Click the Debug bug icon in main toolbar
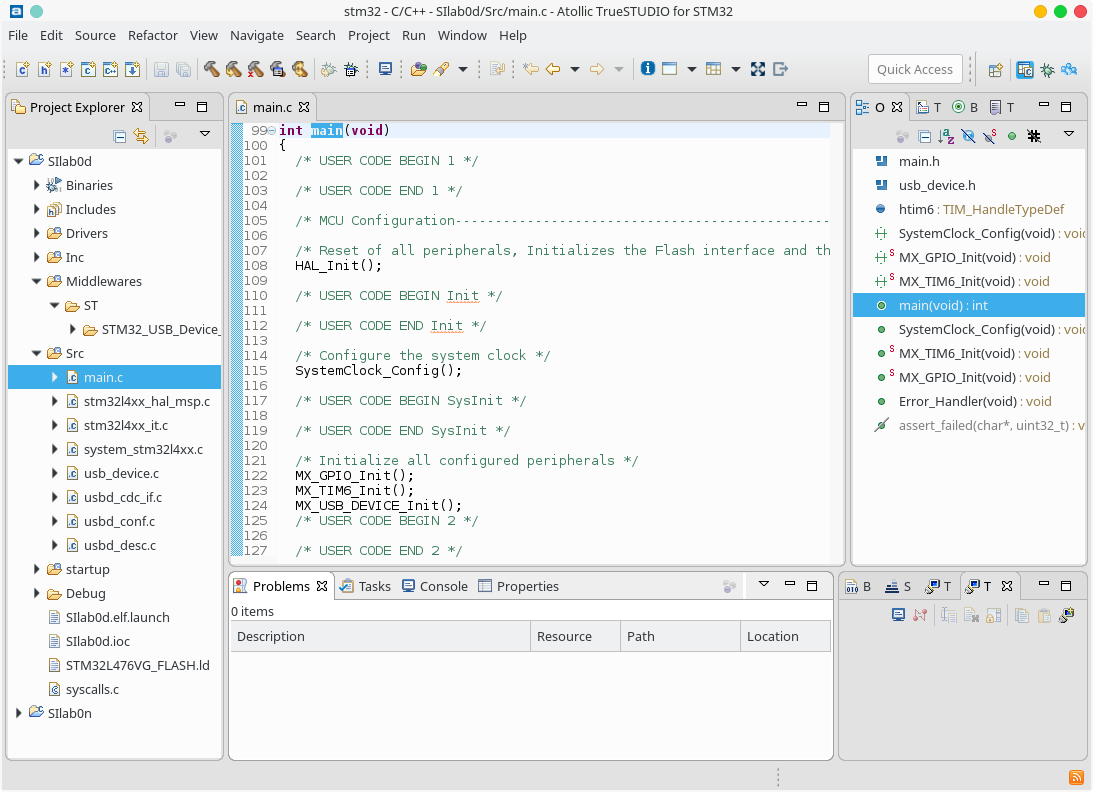1093x792 pixels. pos(350,69)
